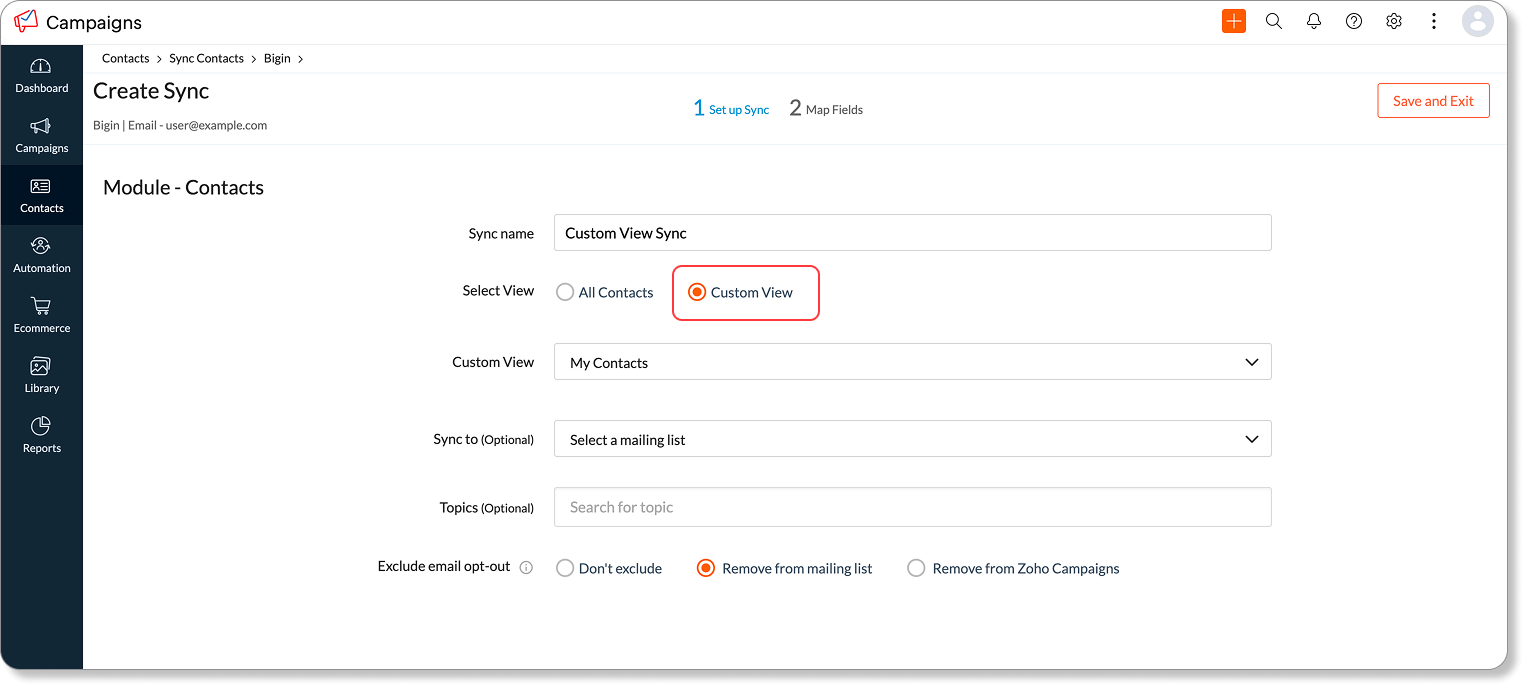This screenshot has height=686, width=1524.
Task: Click the Module - Contacts heading
Action: [x=183, y=187]
